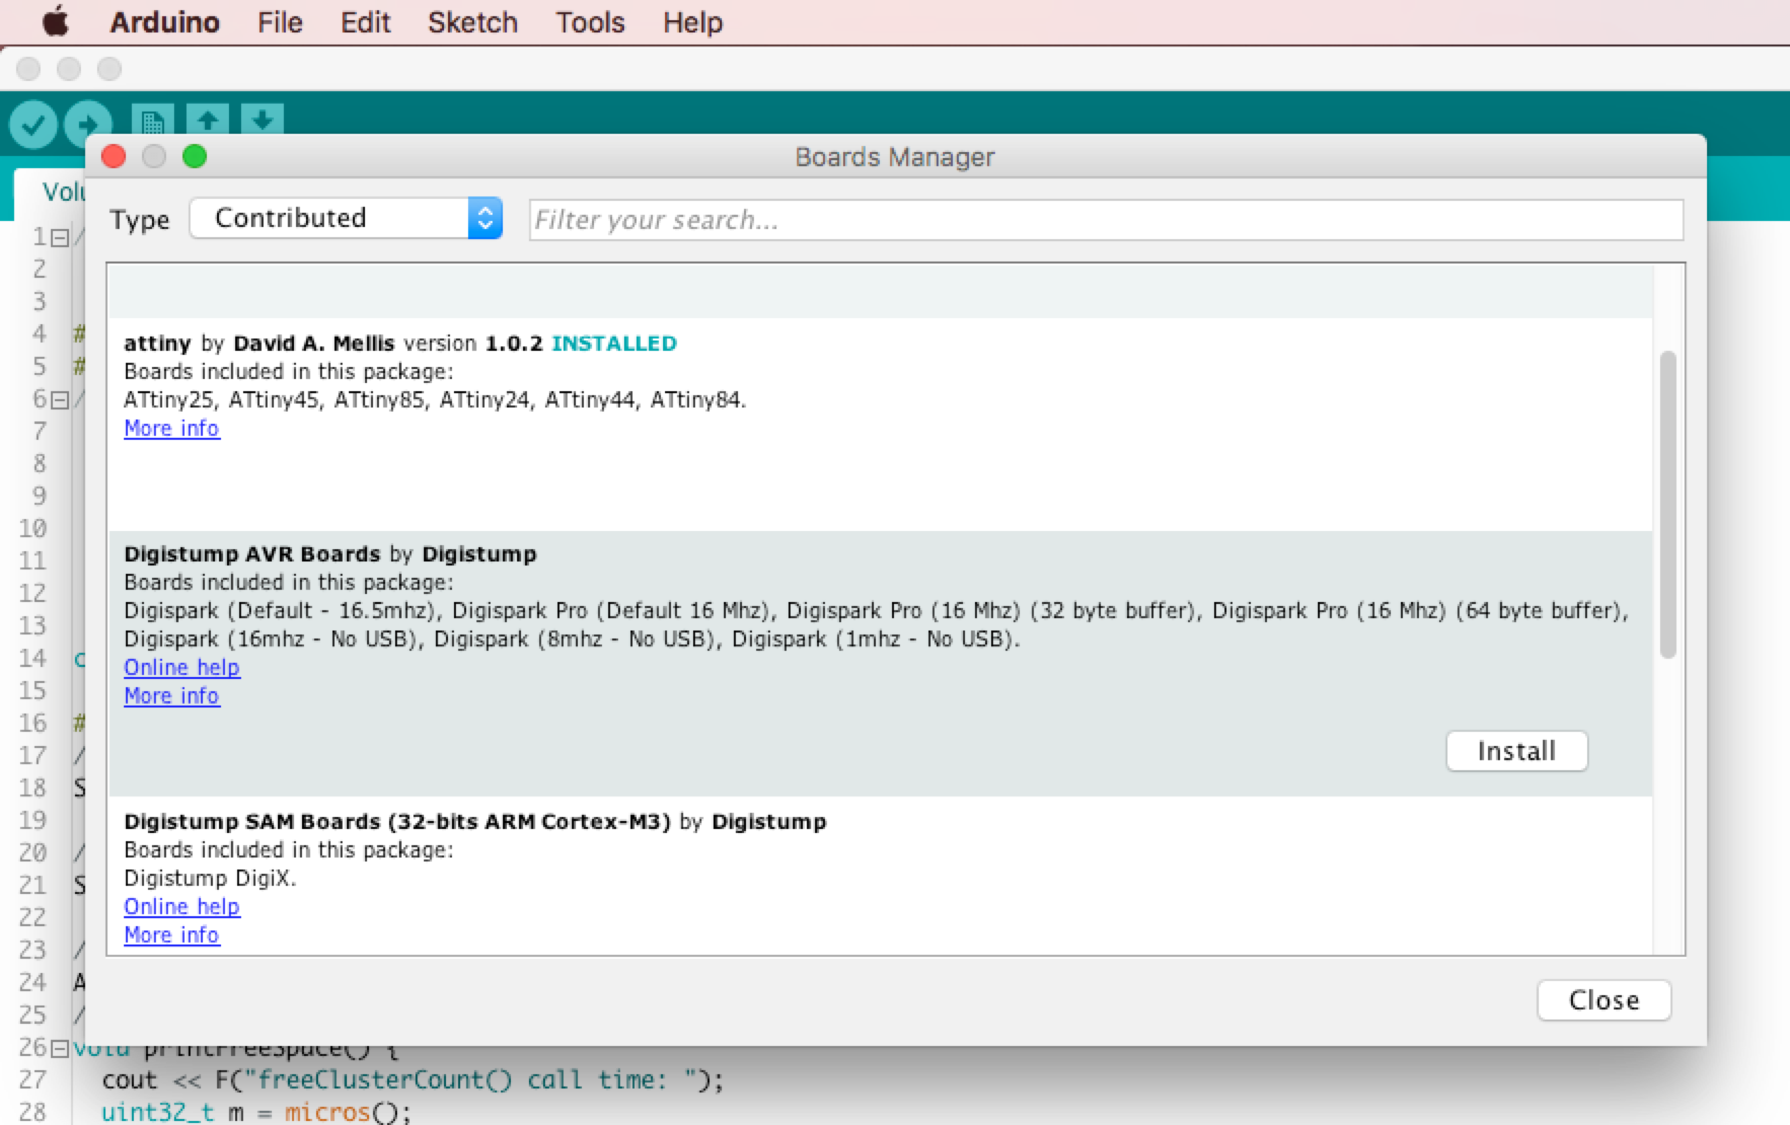1790x1125 pixels.
Task: Click the Digistump SAM Boards package title
Action: pyautogui.click(x=397, y=822)
